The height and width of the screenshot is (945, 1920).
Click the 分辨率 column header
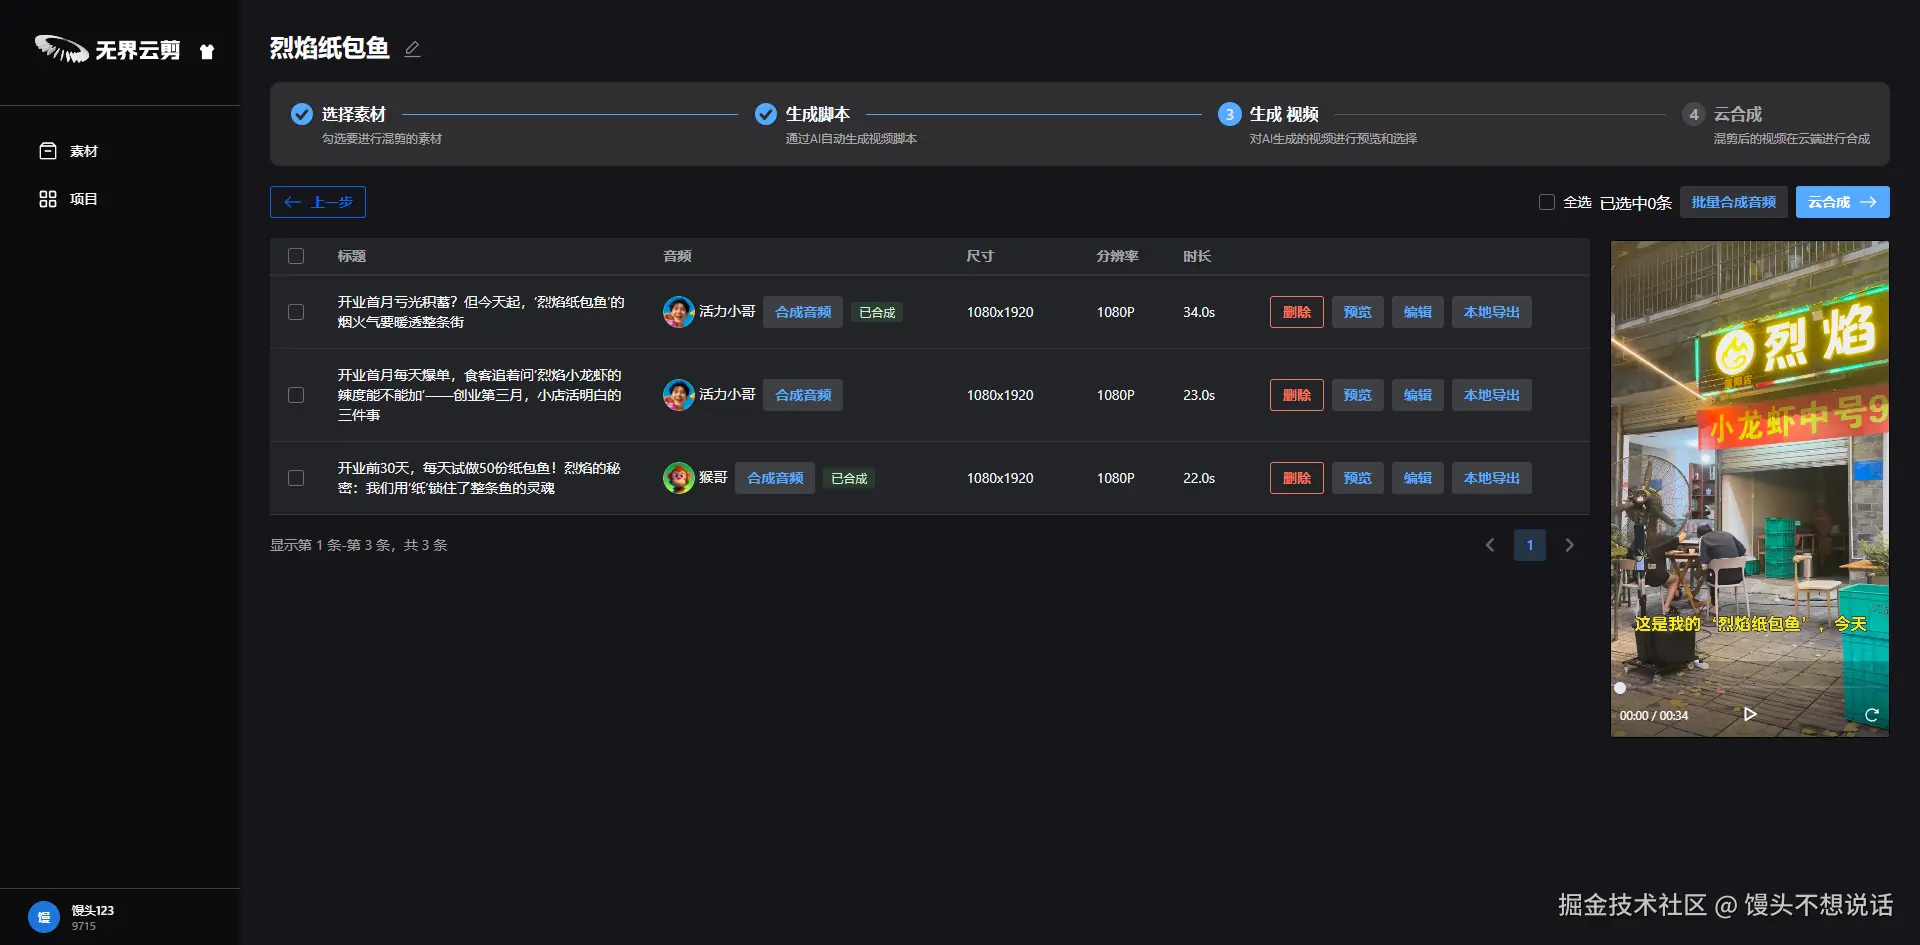1117,256
